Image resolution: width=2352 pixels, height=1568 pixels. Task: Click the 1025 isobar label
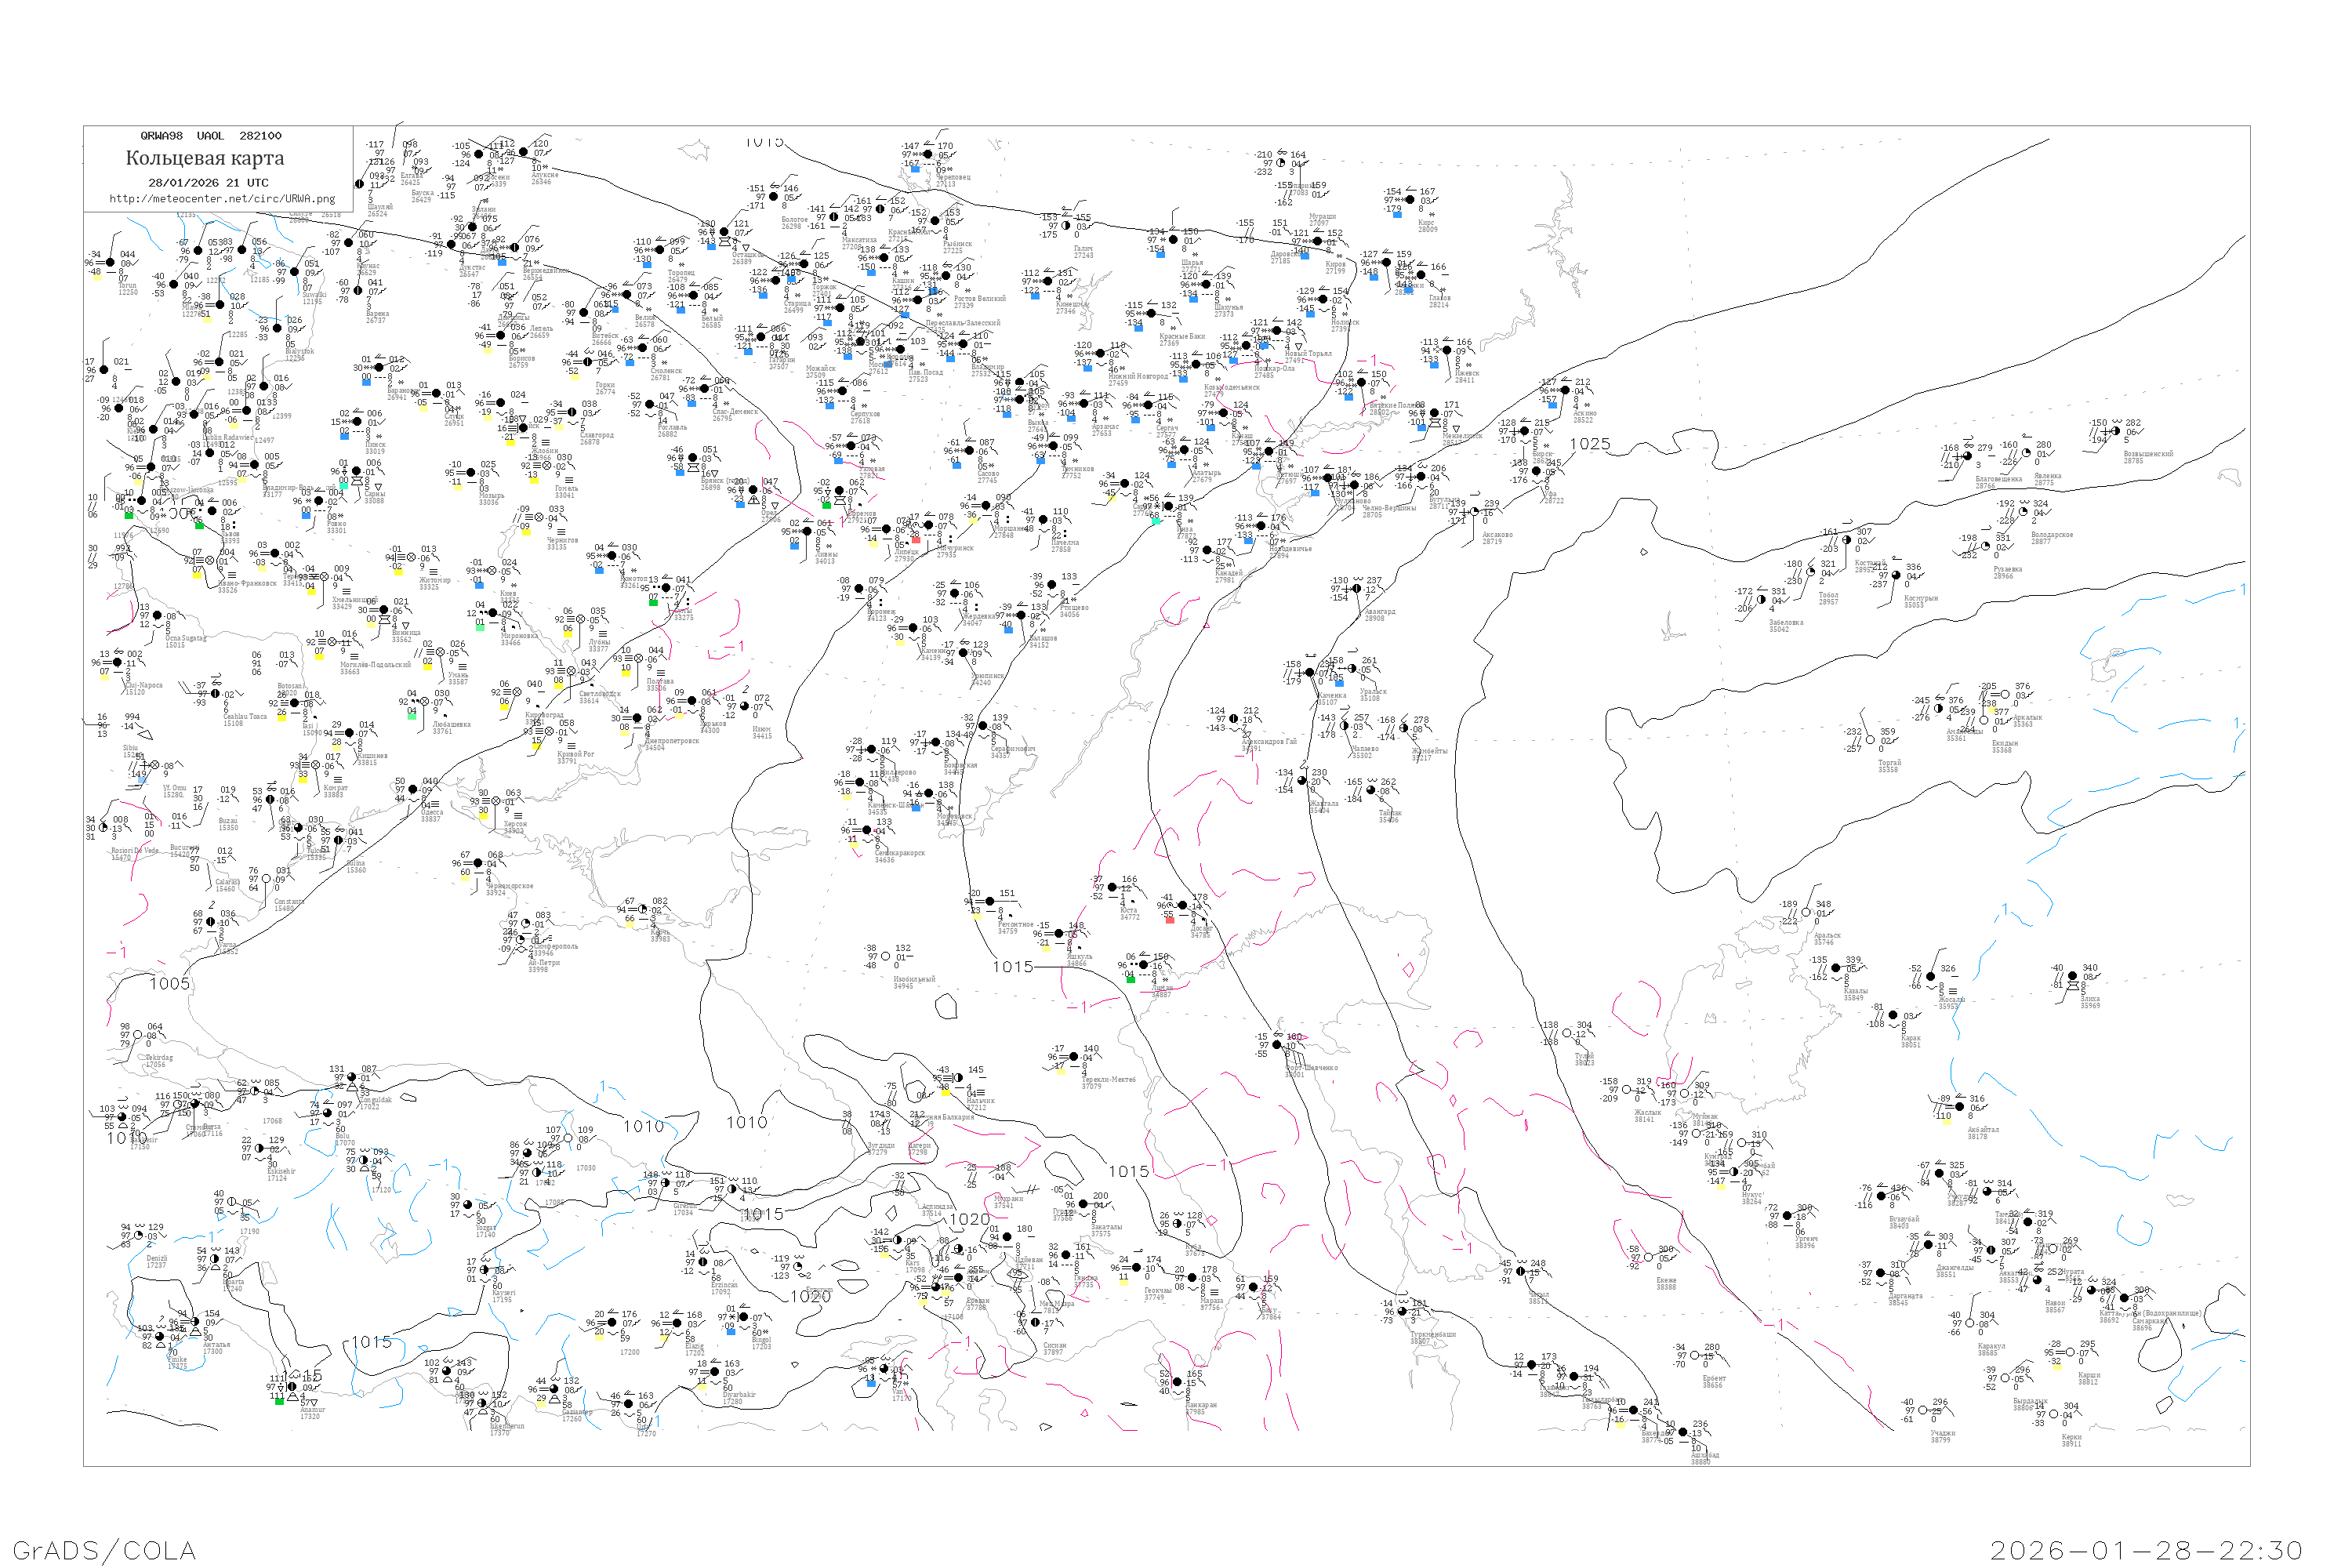[1589, 444]
